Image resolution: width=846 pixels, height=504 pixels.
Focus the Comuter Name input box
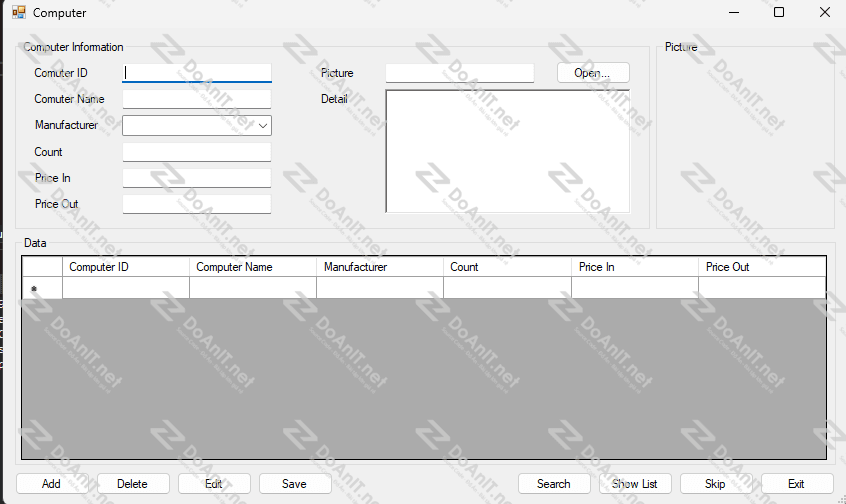pos(197,99)
